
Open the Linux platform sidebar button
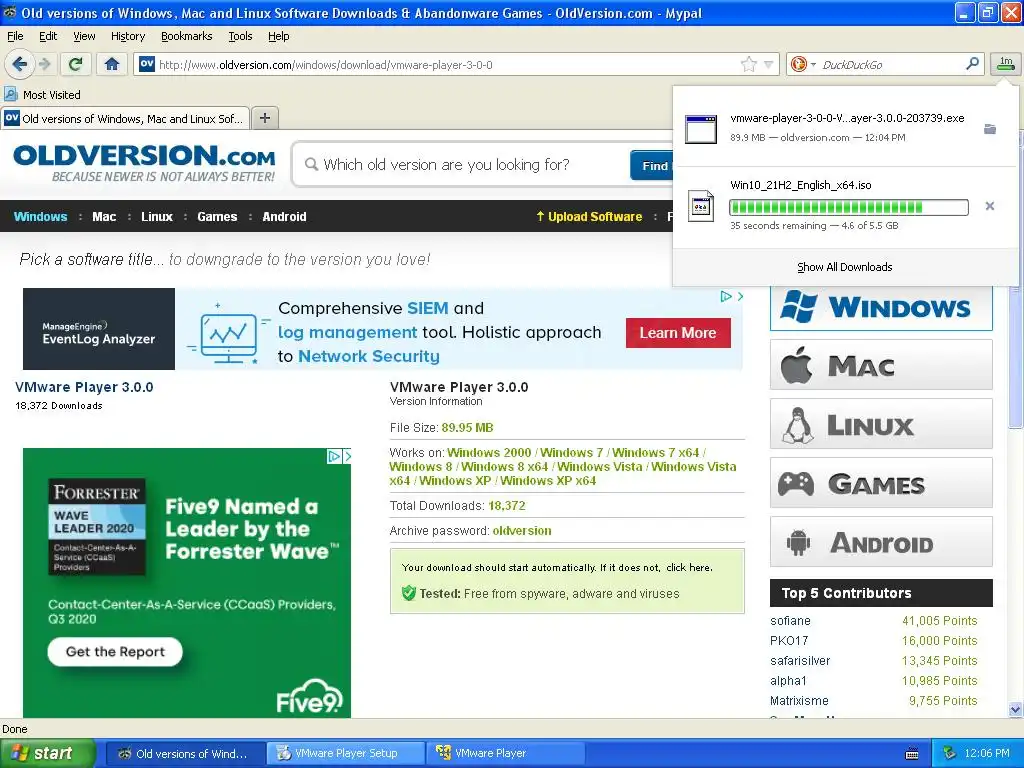point(881,424)
